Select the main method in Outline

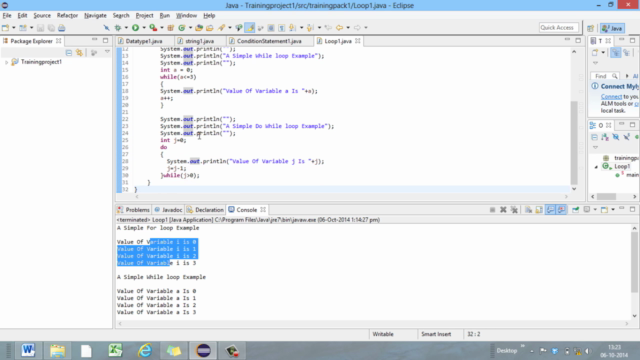point(632,175)
